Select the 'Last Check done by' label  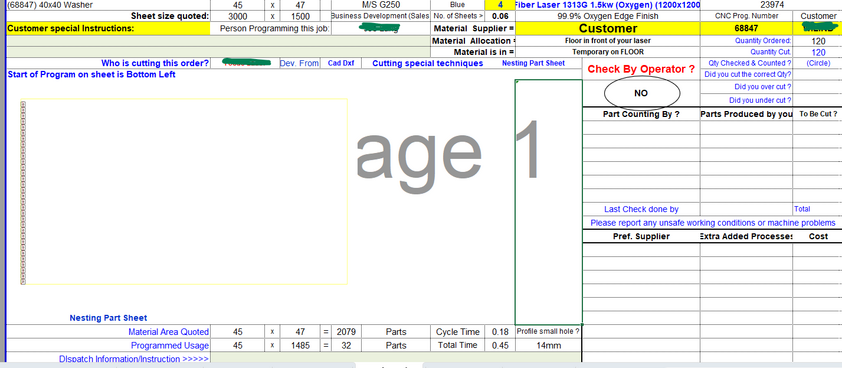(641, 210)
